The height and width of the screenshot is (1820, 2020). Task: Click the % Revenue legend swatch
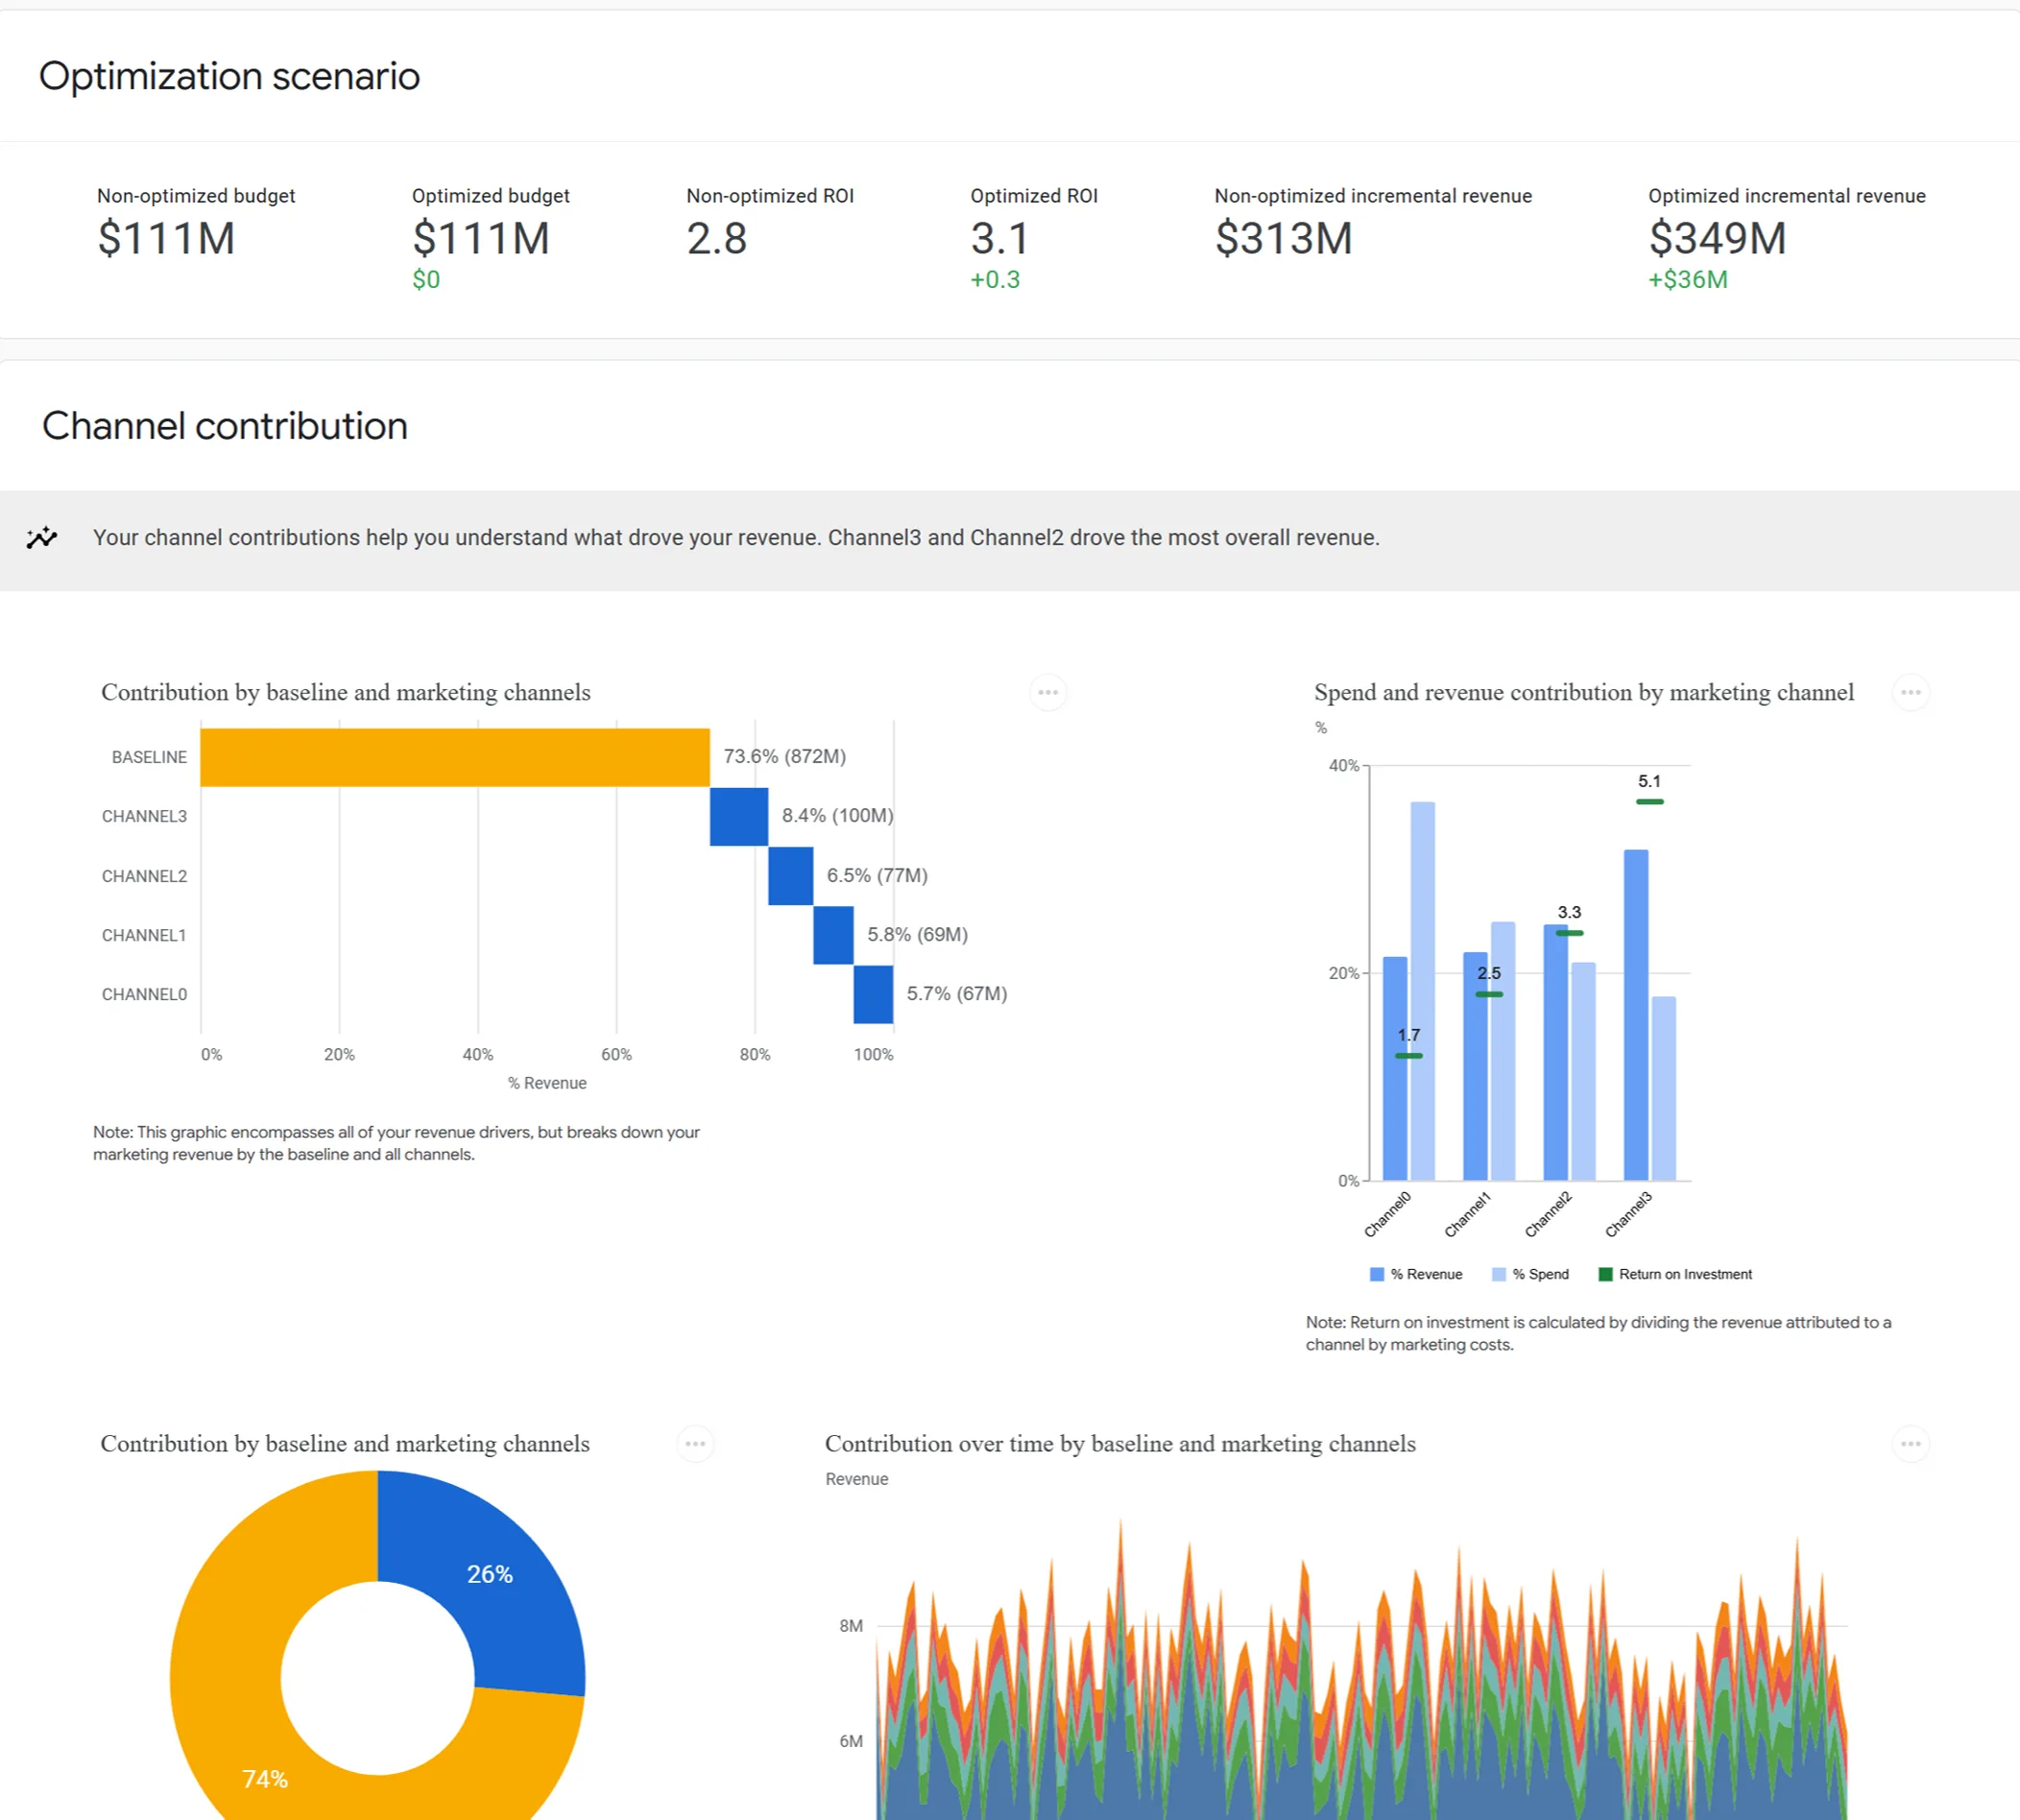pyautogui.click(x=1377, y=1274)
